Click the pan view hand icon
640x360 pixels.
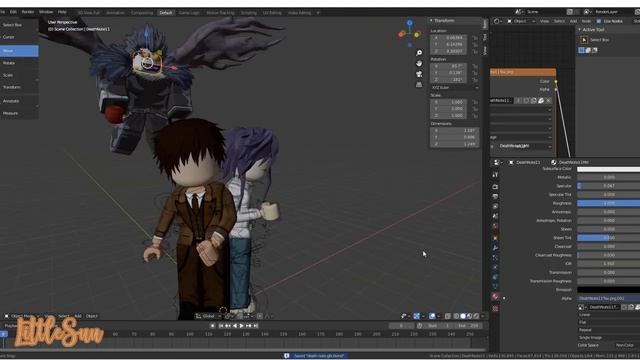click(x=419, y=63)
